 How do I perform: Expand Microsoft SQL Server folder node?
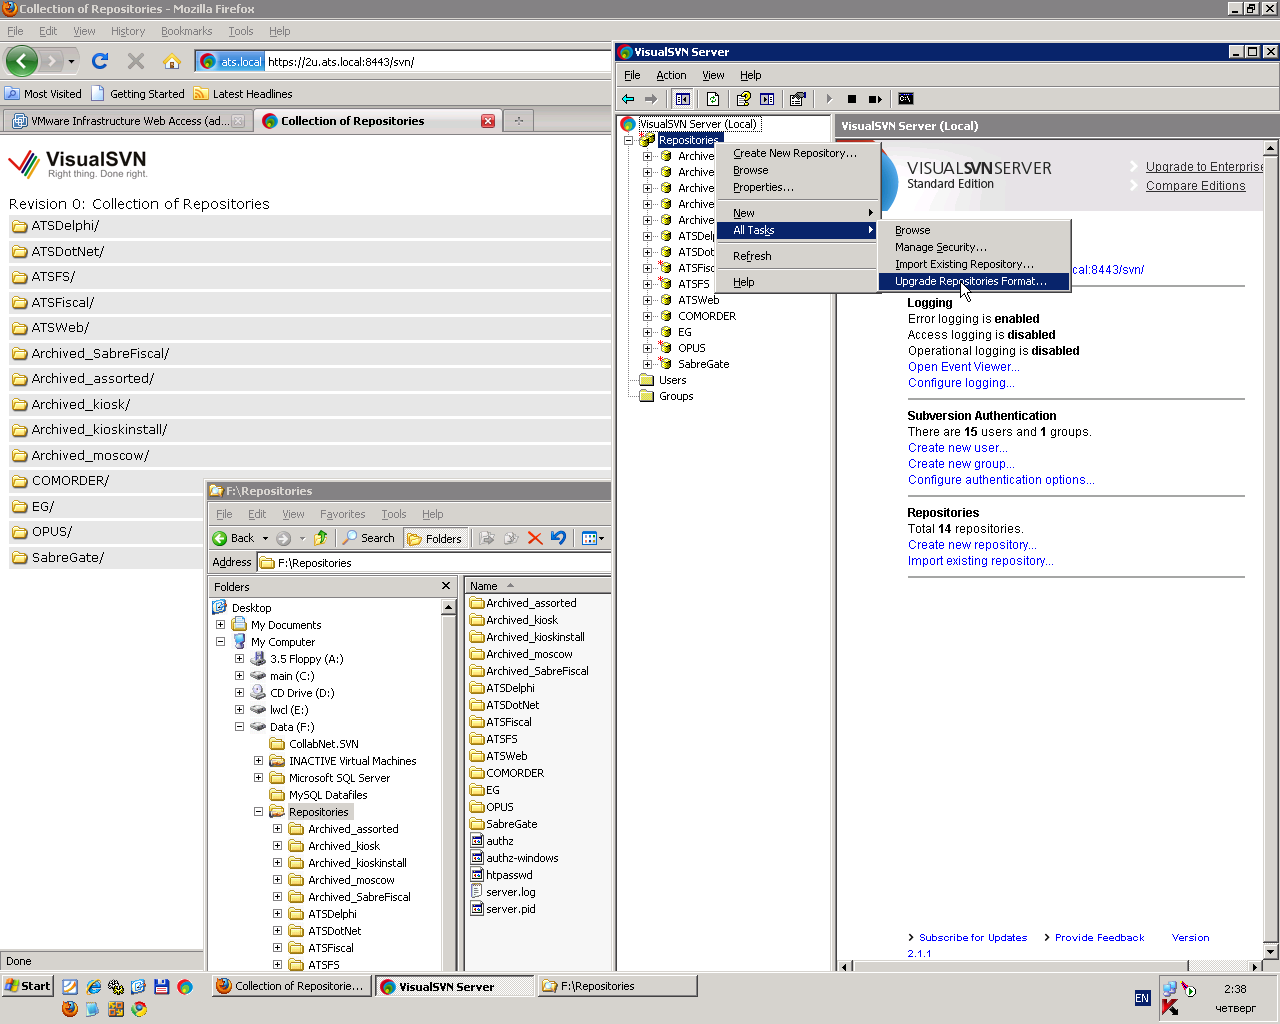[x=258, y=778]
